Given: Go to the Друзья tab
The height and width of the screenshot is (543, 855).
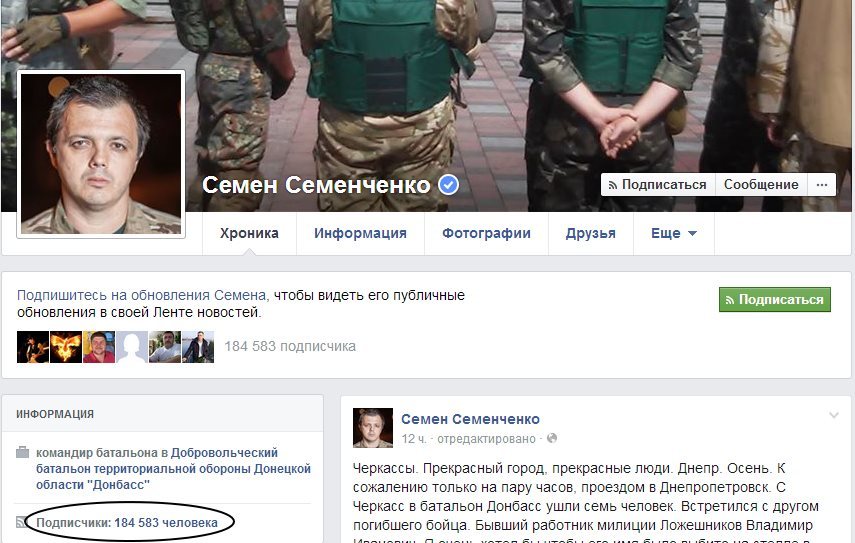Looking at the screenshot, I should pyautogui.click(x=591, y=233).
